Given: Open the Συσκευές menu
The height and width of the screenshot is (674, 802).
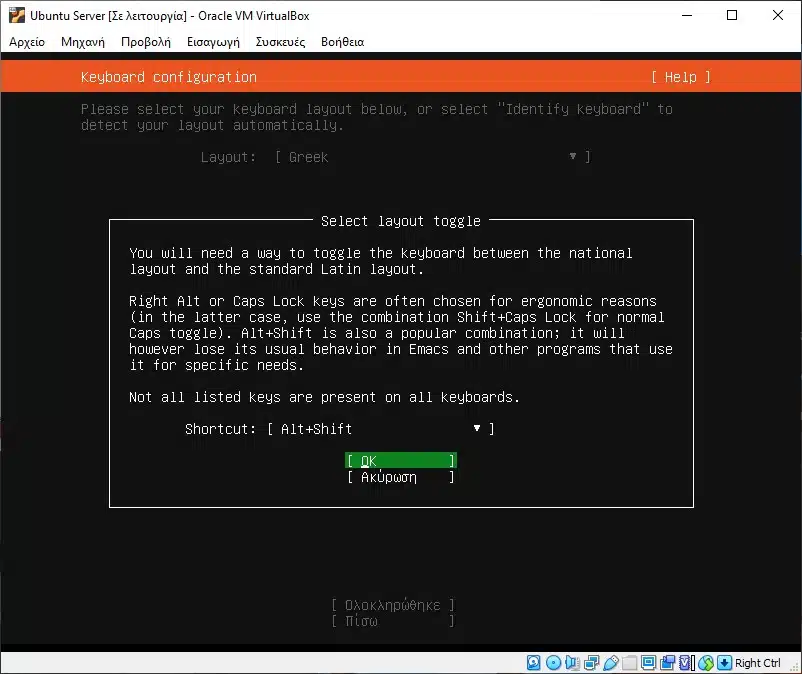Looking at the screenshot, I should click(x=280, y=42).
